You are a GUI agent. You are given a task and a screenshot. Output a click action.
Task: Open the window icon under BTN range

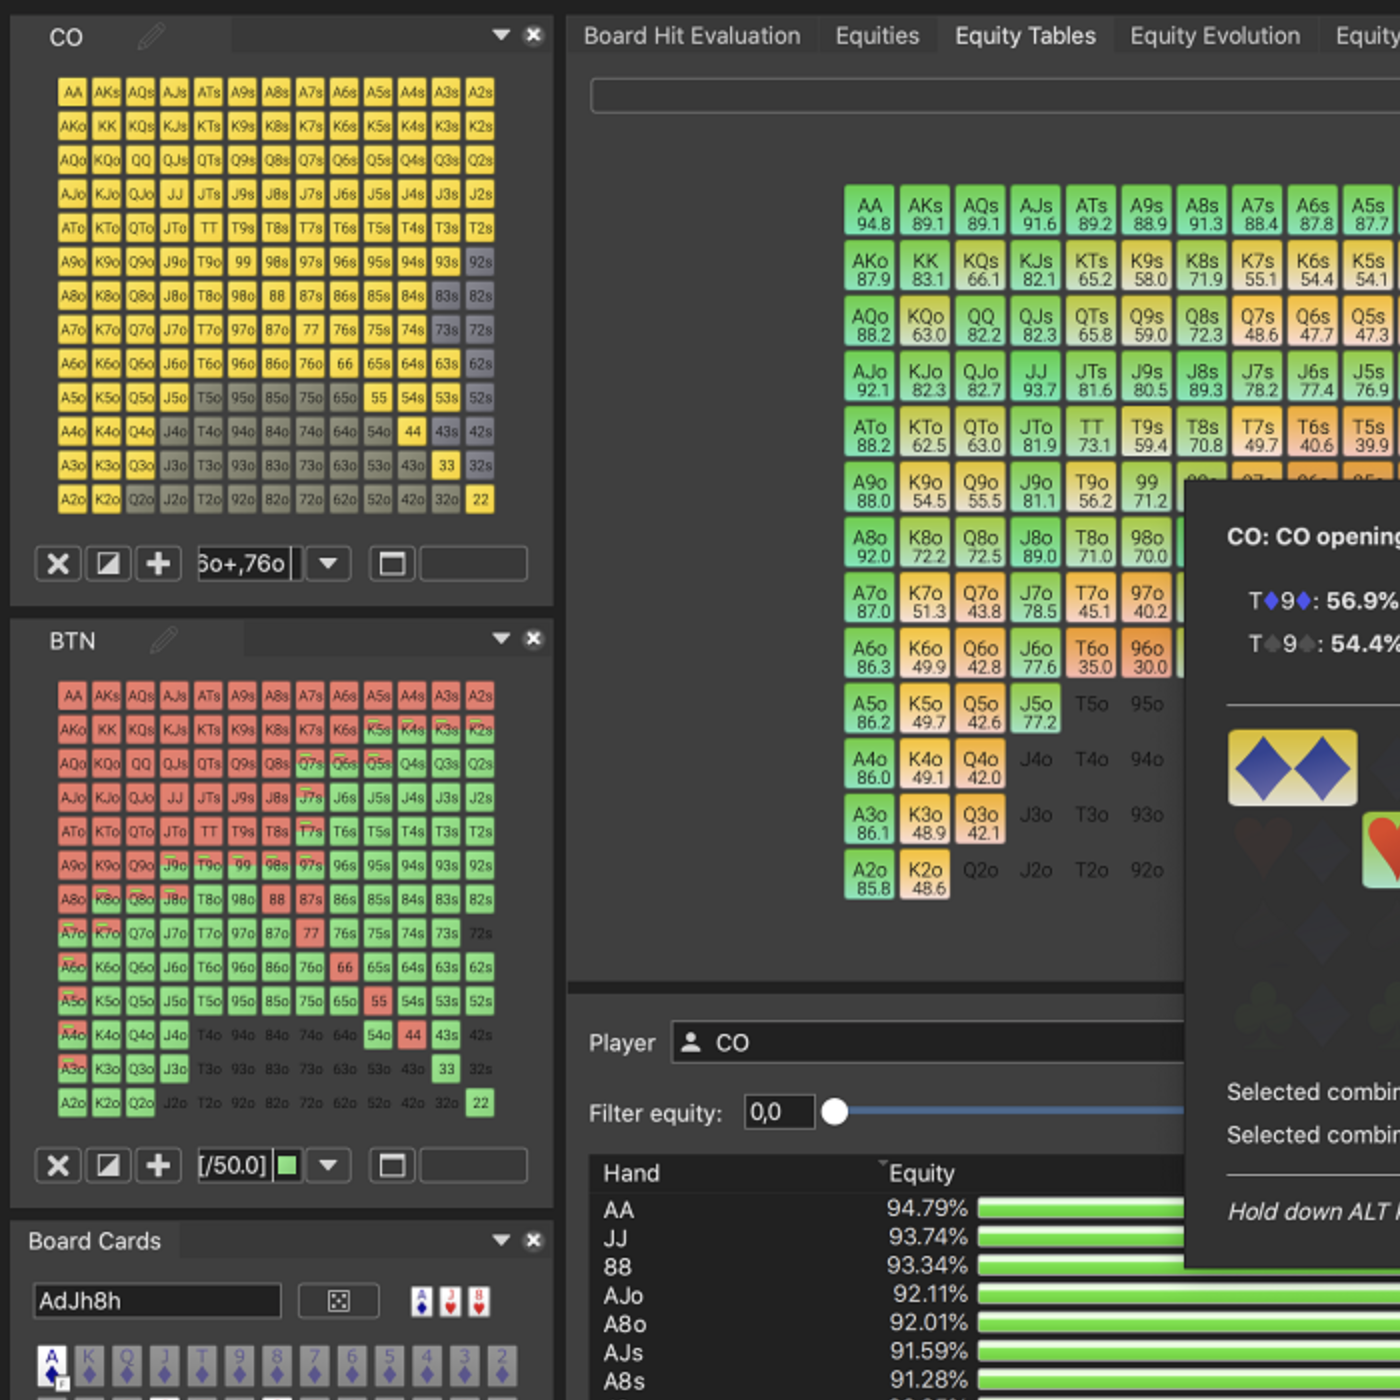coord(392,1166)
